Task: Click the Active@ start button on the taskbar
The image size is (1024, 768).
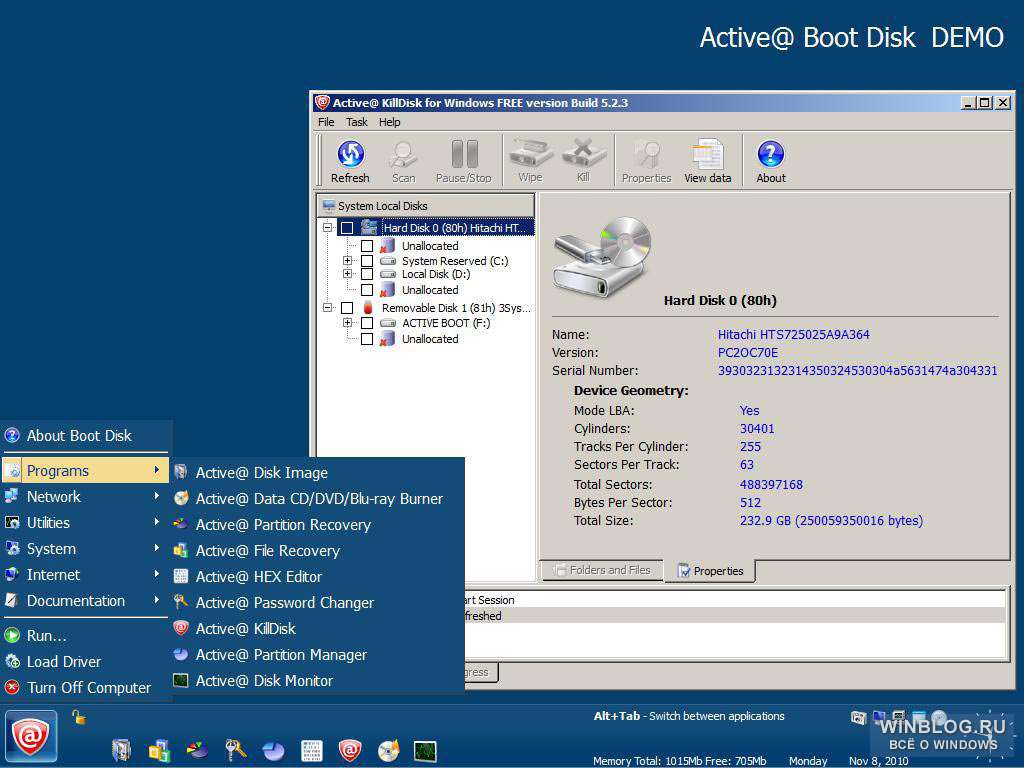Action: [31, 737]
